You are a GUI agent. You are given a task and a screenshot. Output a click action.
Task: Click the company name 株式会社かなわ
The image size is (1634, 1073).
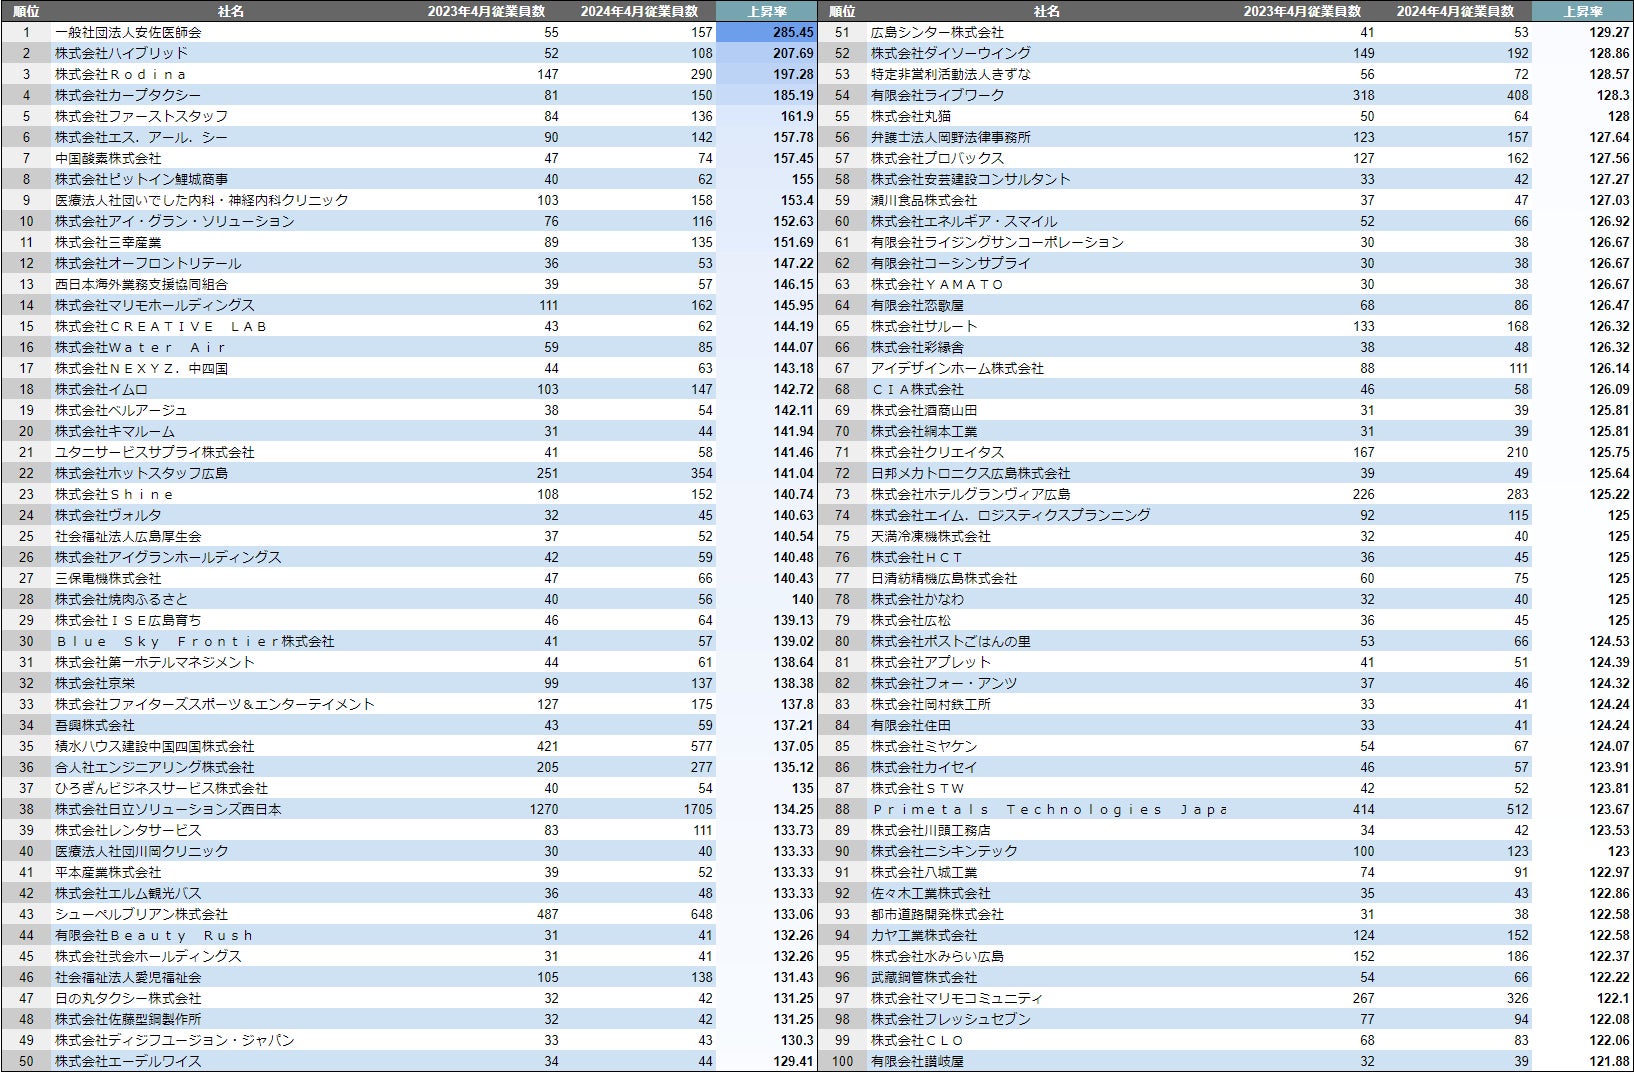(917, 599)
